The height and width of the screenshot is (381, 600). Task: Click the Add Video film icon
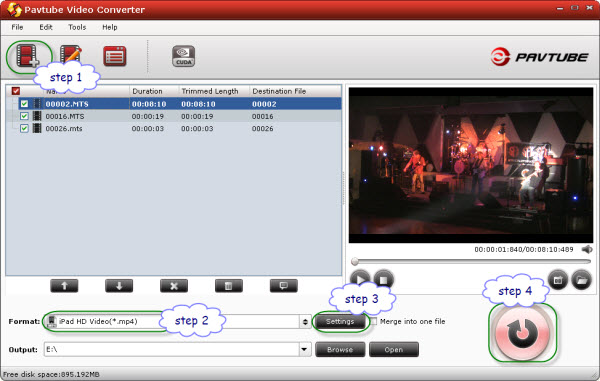tap(27, 56)
